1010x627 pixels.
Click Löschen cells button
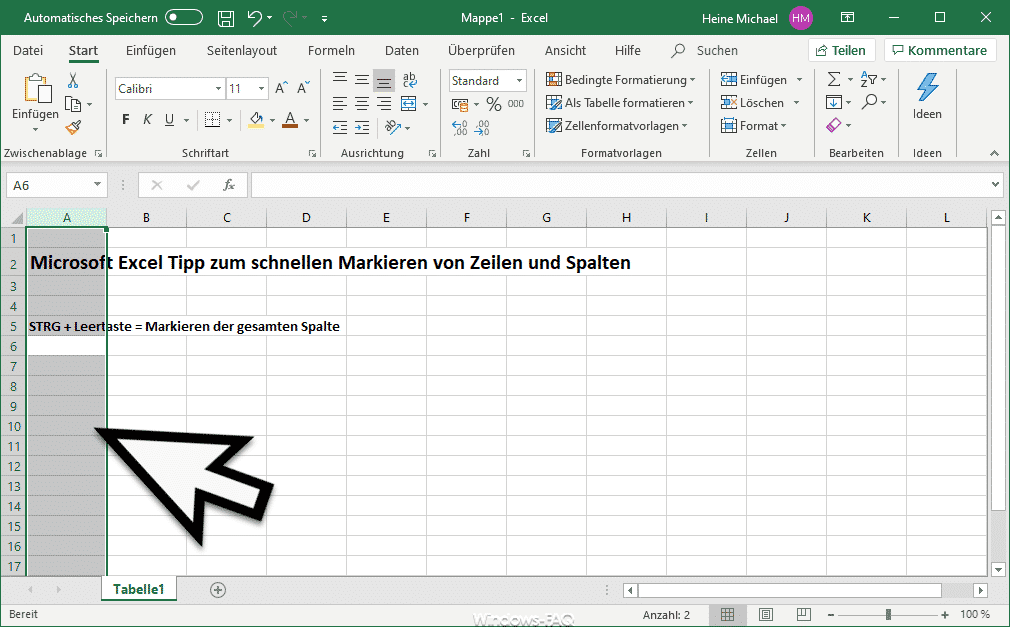pos(752,102)
